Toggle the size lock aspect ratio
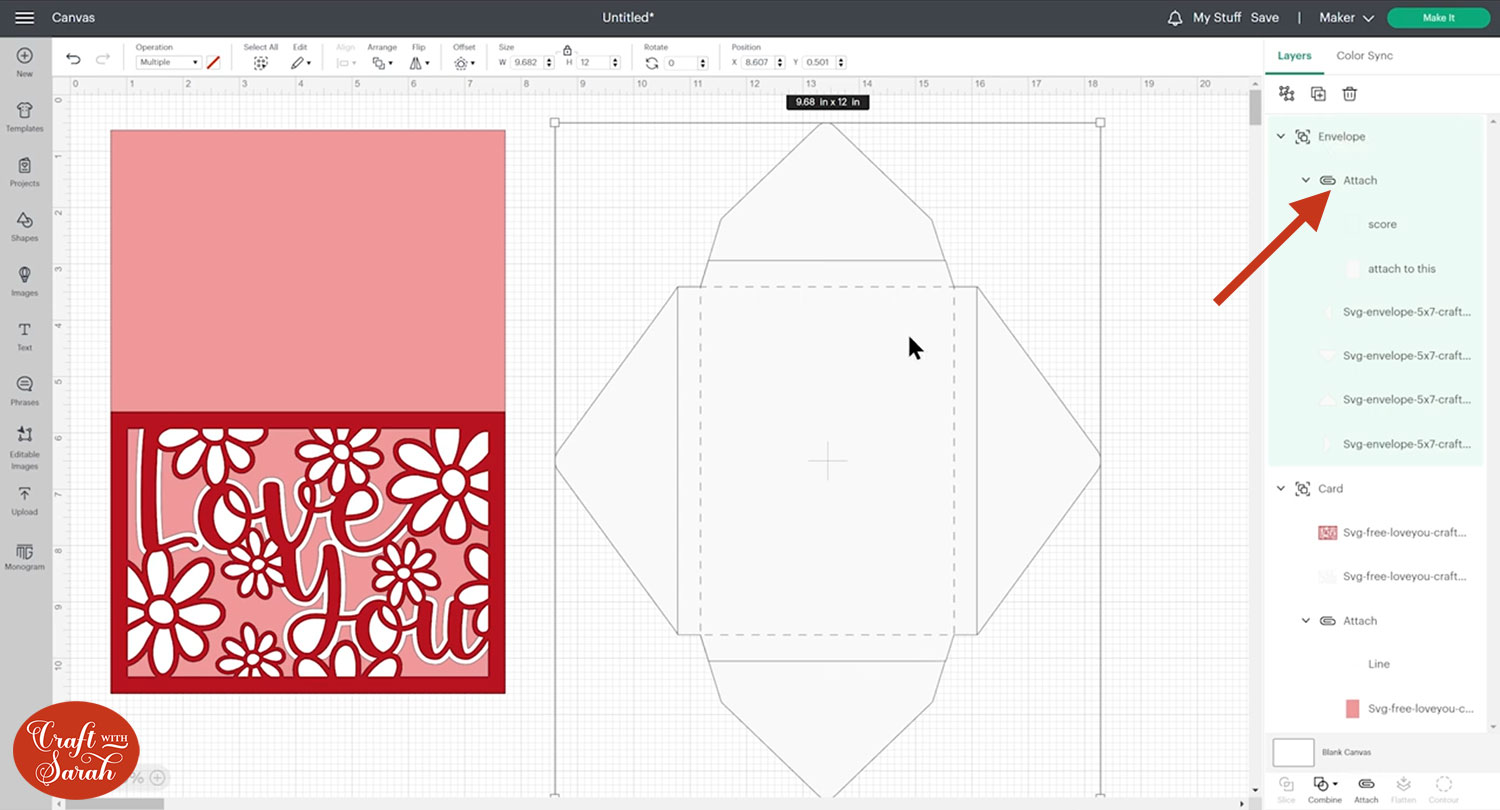 click(x=567, y=50)
